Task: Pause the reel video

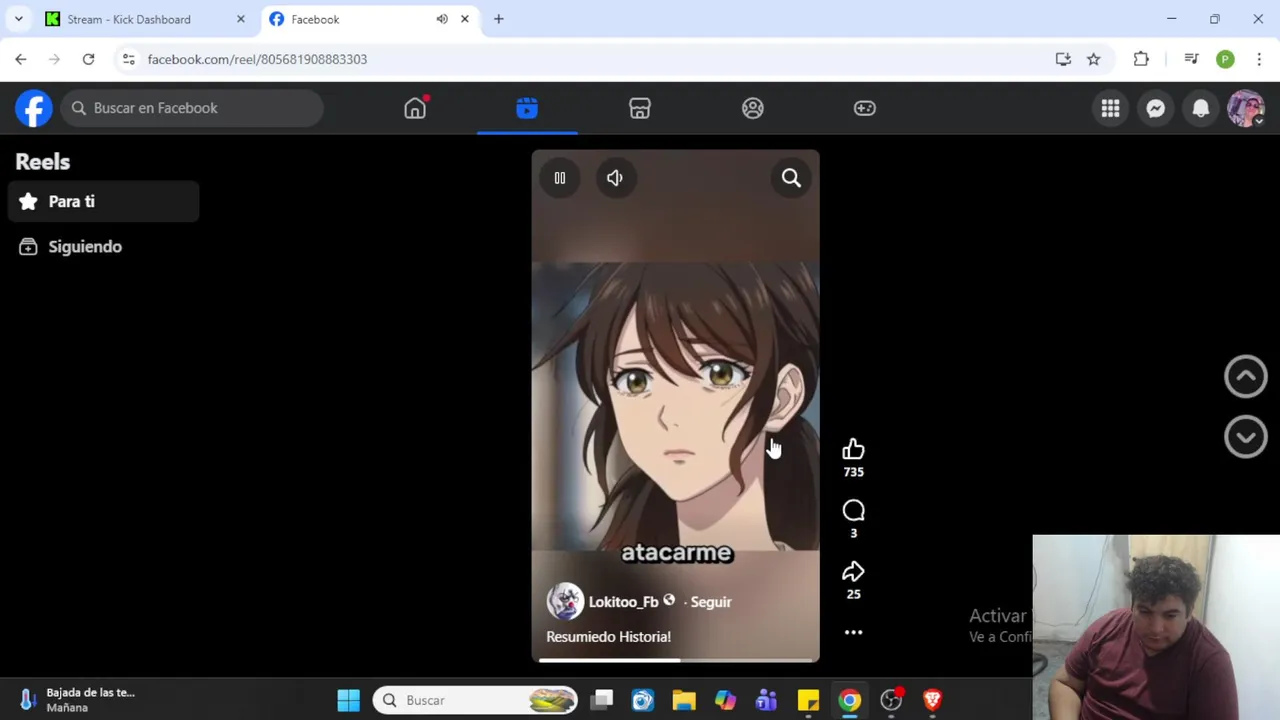Action: tap(560, 178)
